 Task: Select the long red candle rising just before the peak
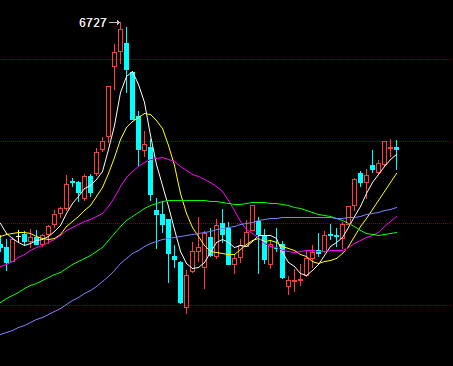click(x=108, y=112)
